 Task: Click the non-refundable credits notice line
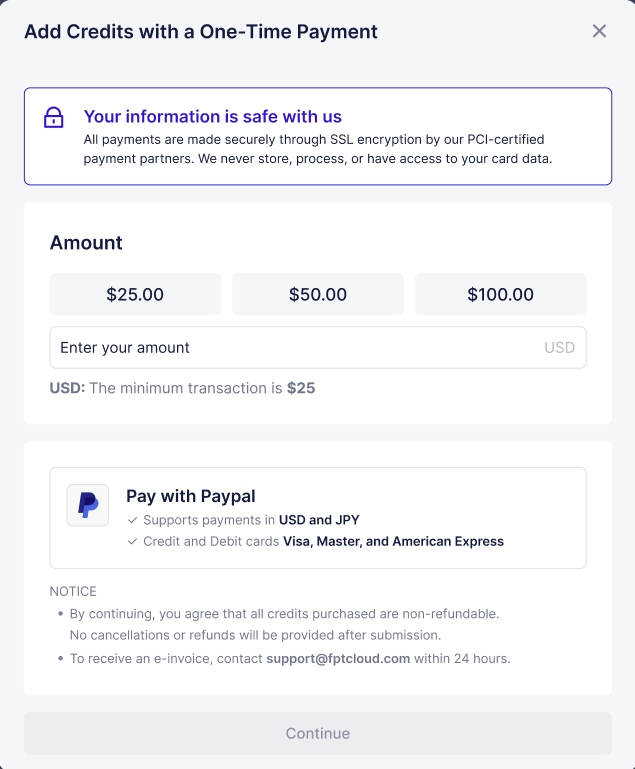284,613
